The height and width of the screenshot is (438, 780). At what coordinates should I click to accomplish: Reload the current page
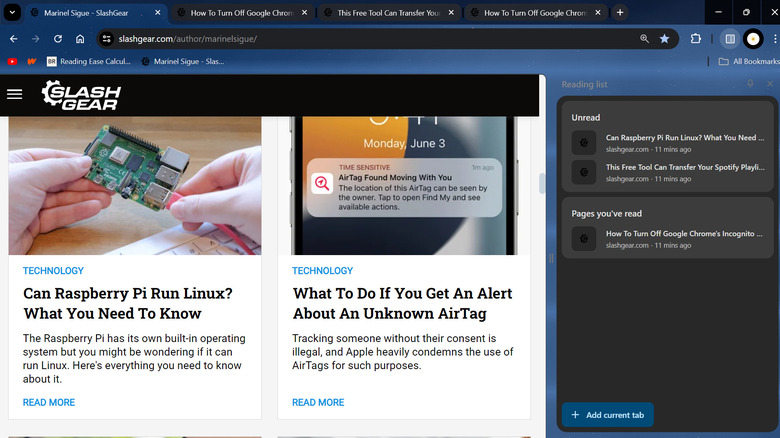(58, 39)
